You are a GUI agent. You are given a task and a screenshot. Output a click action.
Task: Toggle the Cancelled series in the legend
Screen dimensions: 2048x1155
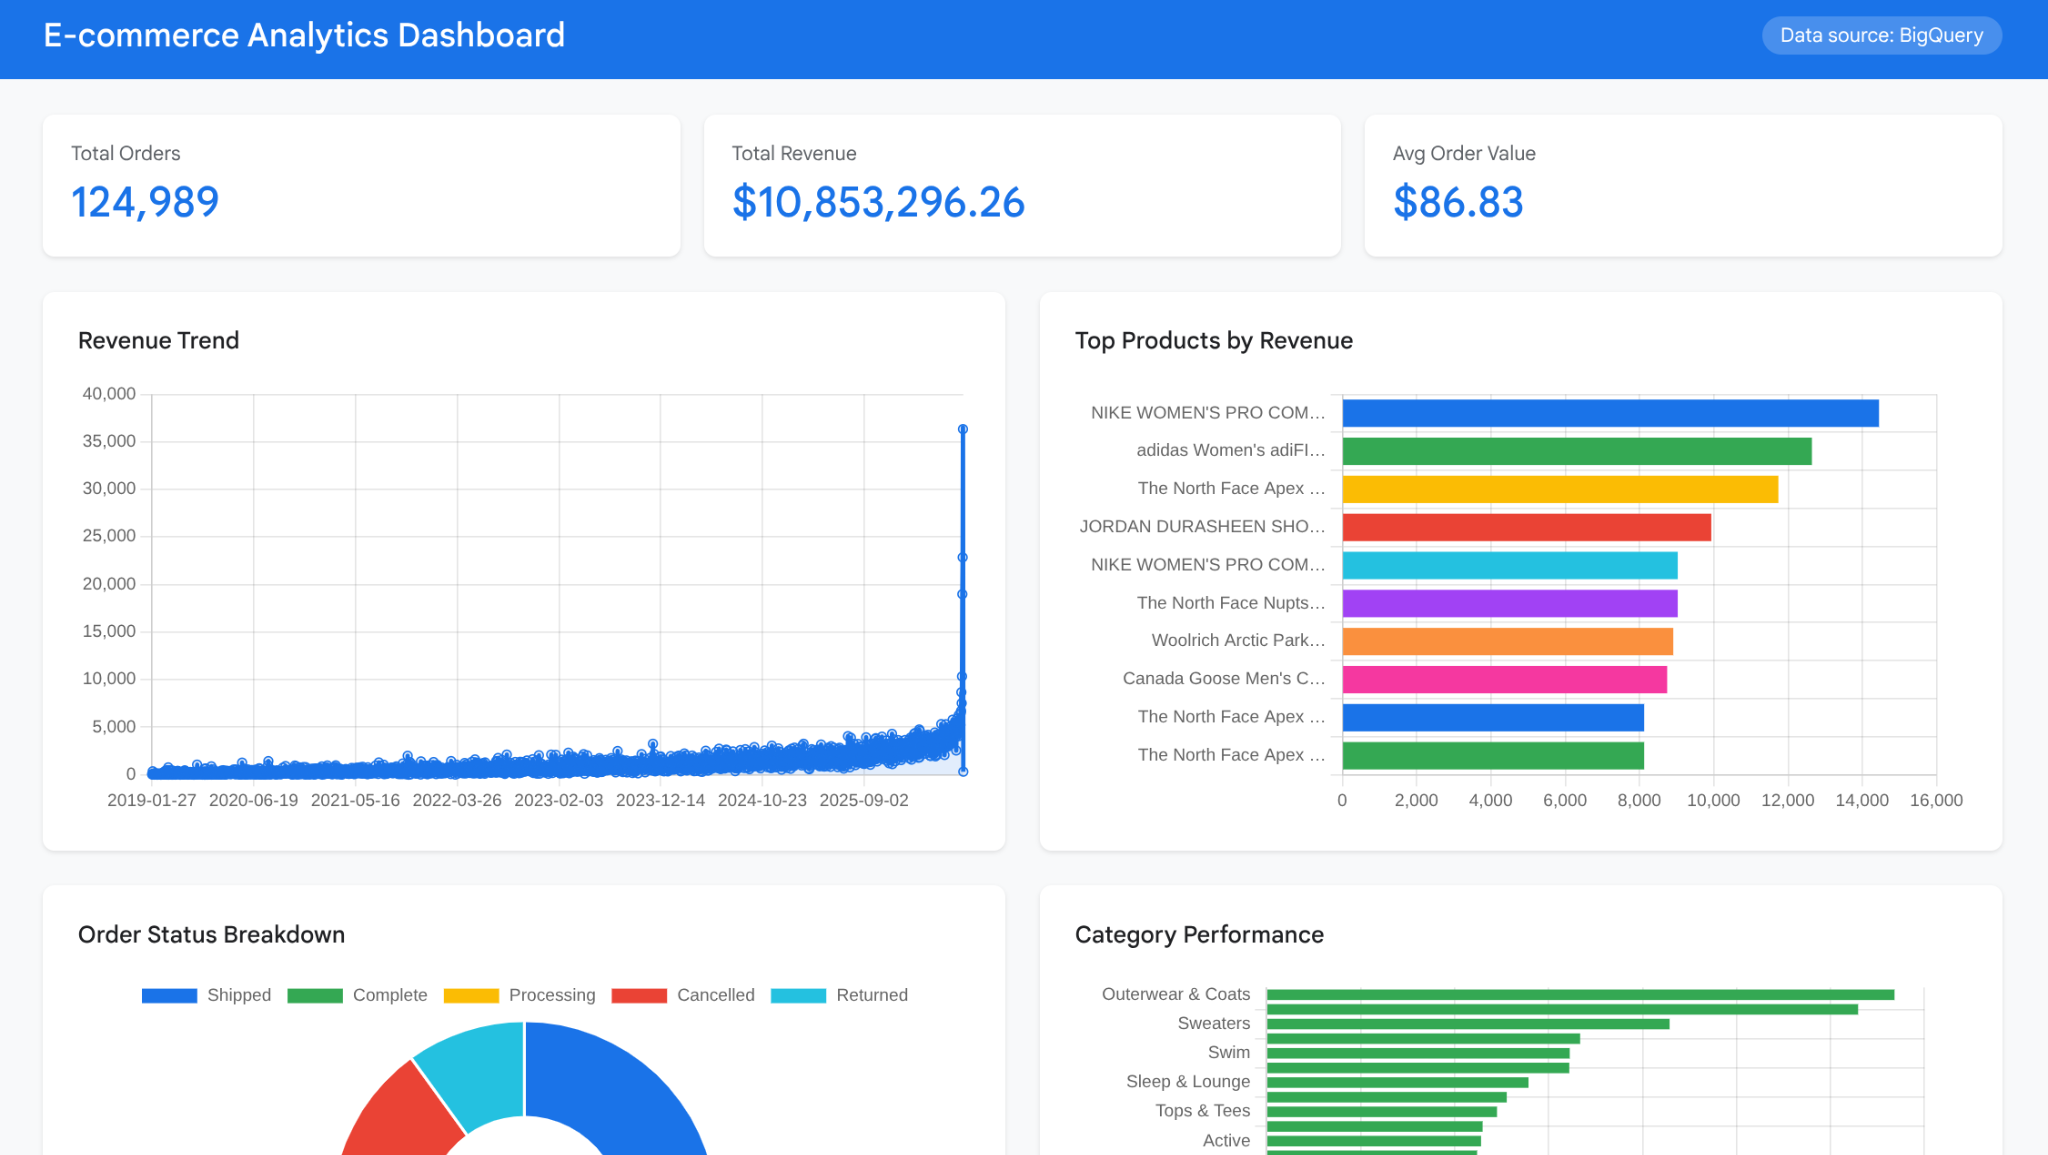(x=683, y=995)
